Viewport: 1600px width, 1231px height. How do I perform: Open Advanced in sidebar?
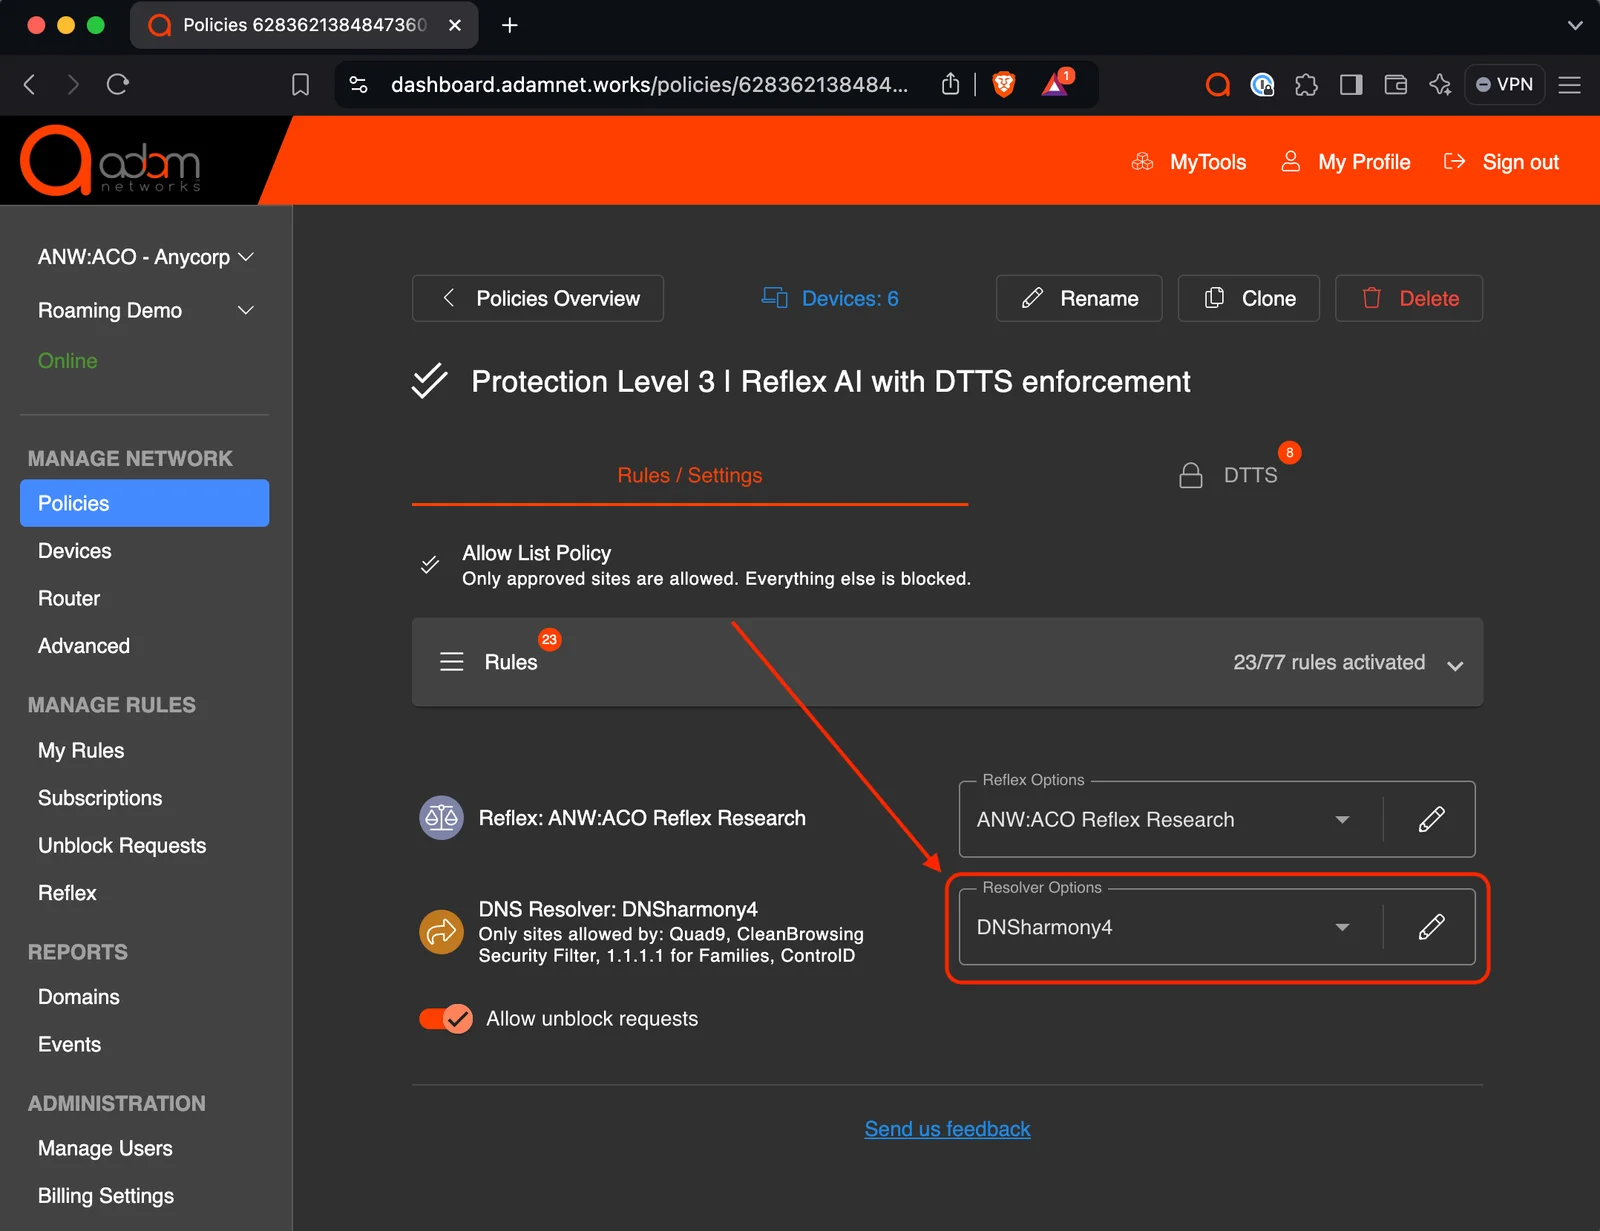click(x=84, y=646)
